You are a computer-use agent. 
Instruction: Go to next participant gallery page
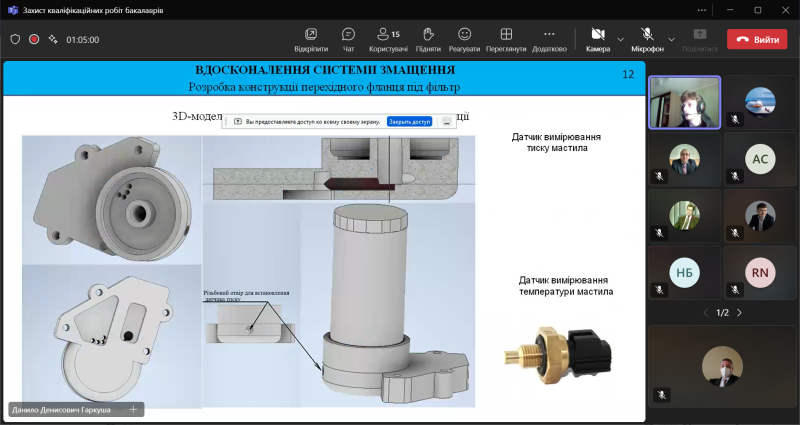[x=739, y=313]
